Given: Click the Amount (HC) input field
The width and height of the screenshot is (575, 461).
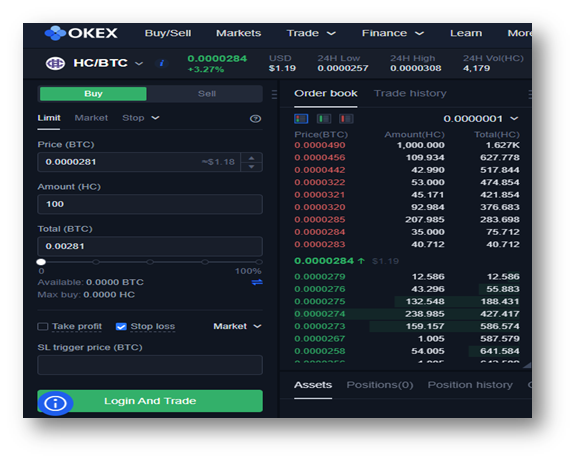Looking at the screenshot, I should [150, 204].
